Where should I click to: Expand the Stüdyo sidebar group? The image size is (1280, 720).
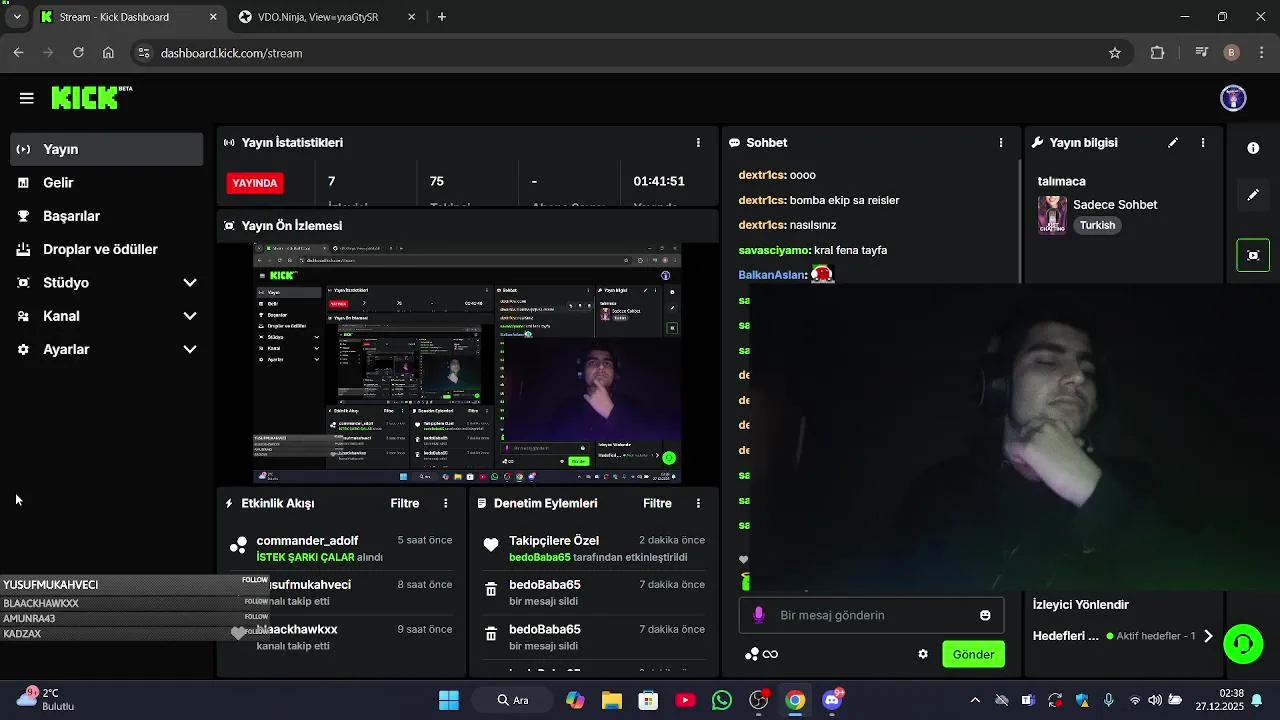(x=107, y=282)
